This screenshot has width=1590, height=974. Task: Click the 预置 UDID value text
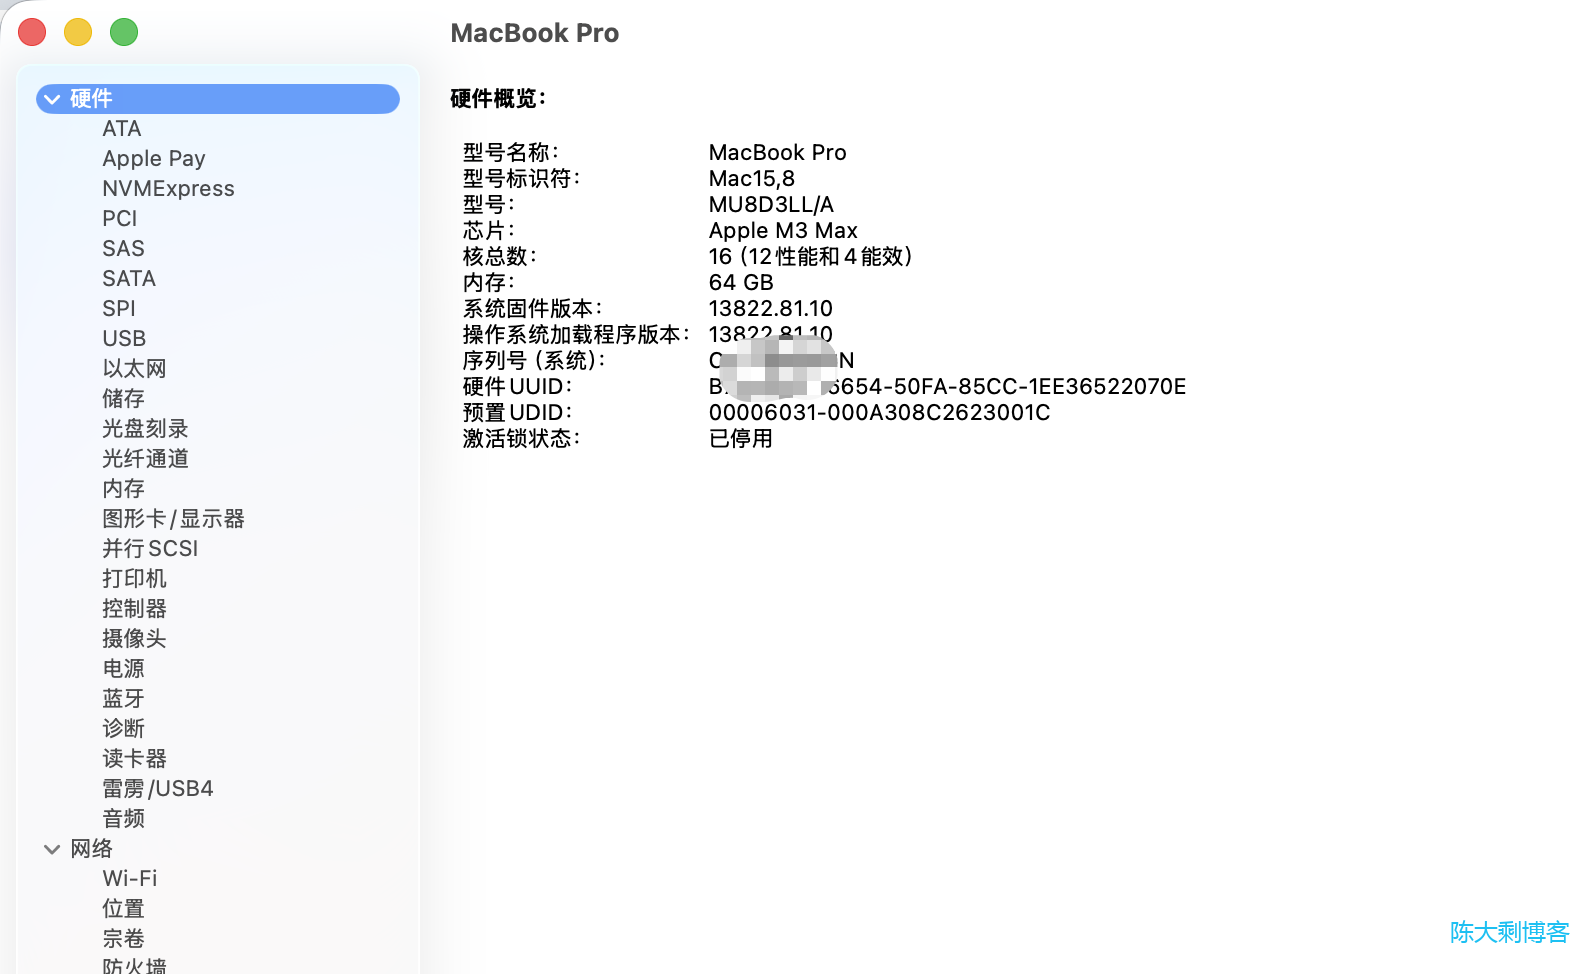[879, 413]
